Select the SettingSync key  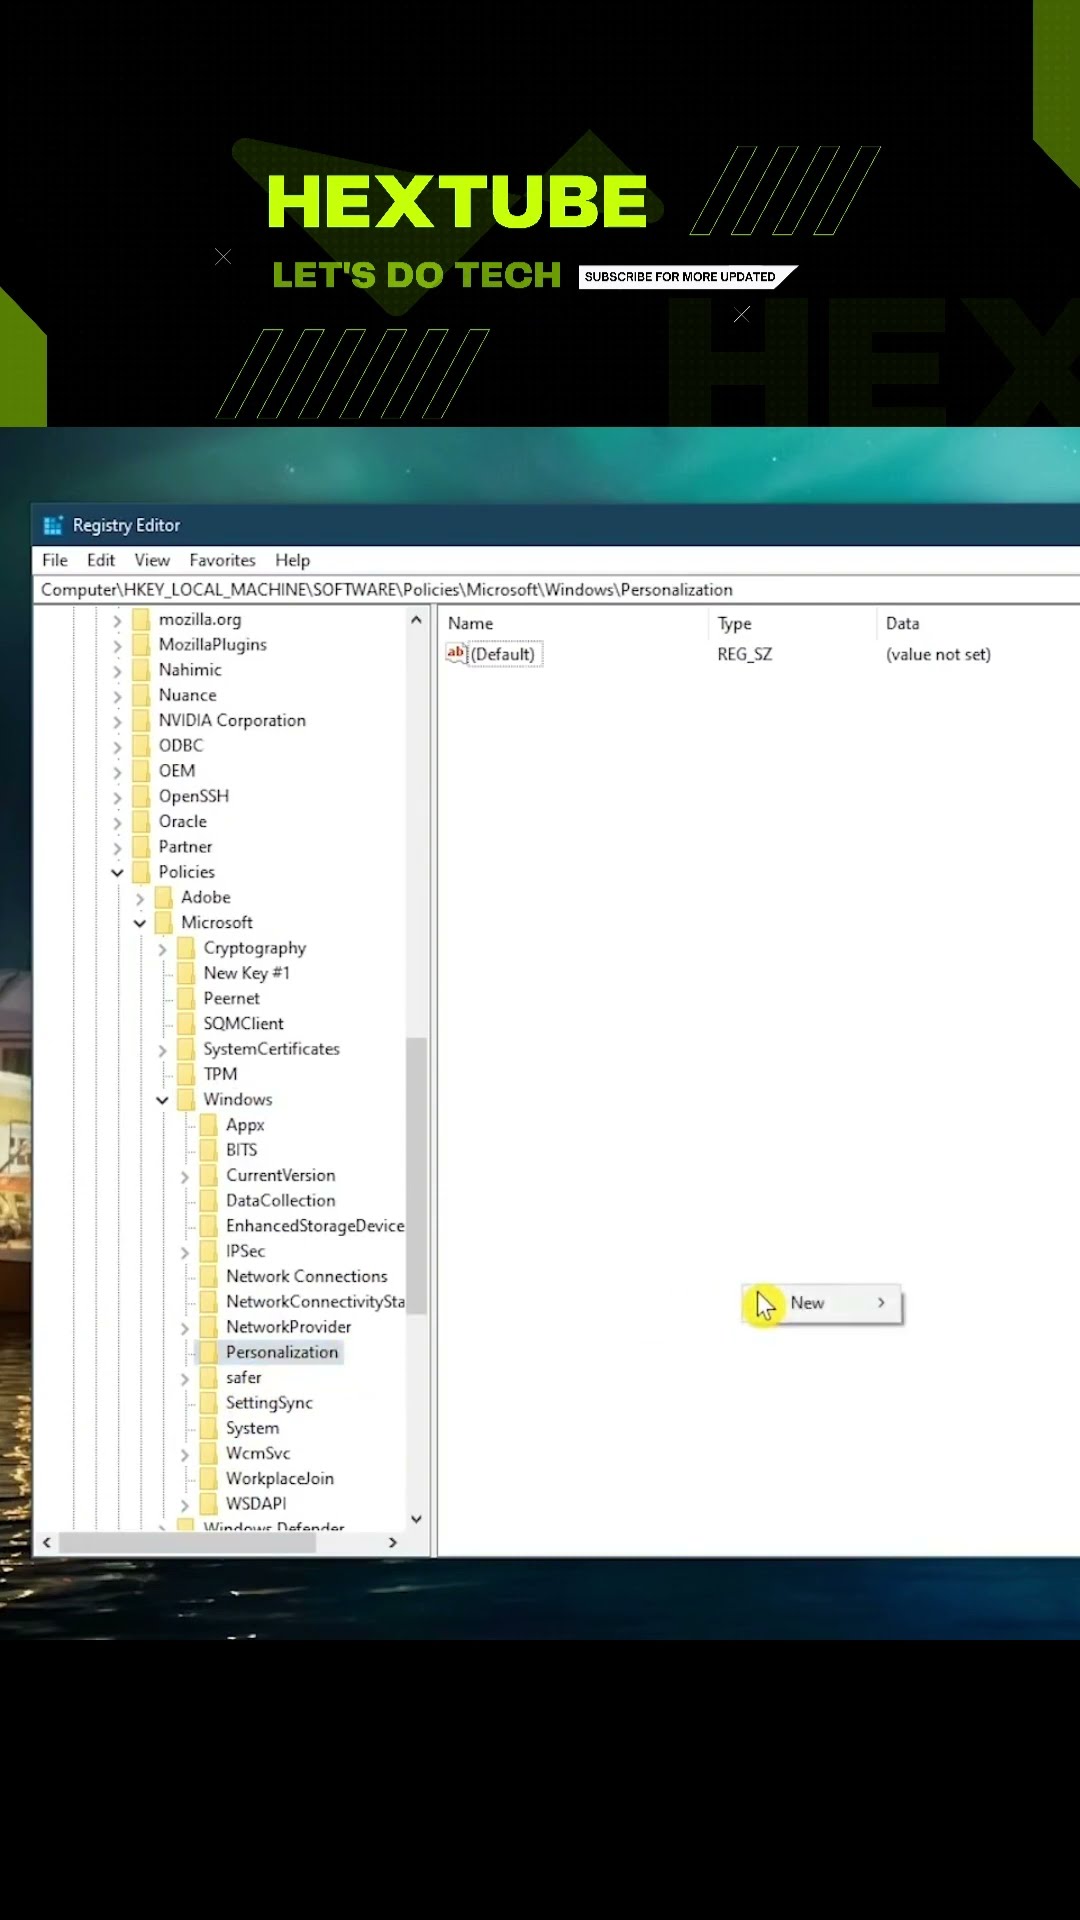(x=269, y=1403)
